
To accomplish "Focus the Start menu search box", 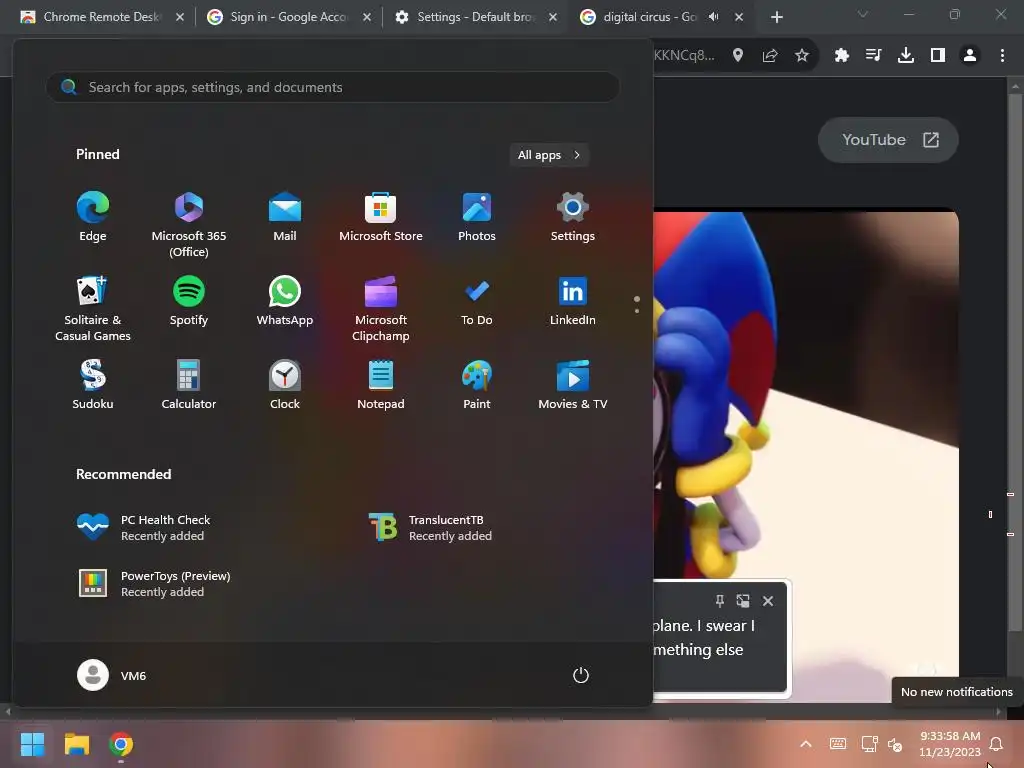I will [332, 87].
